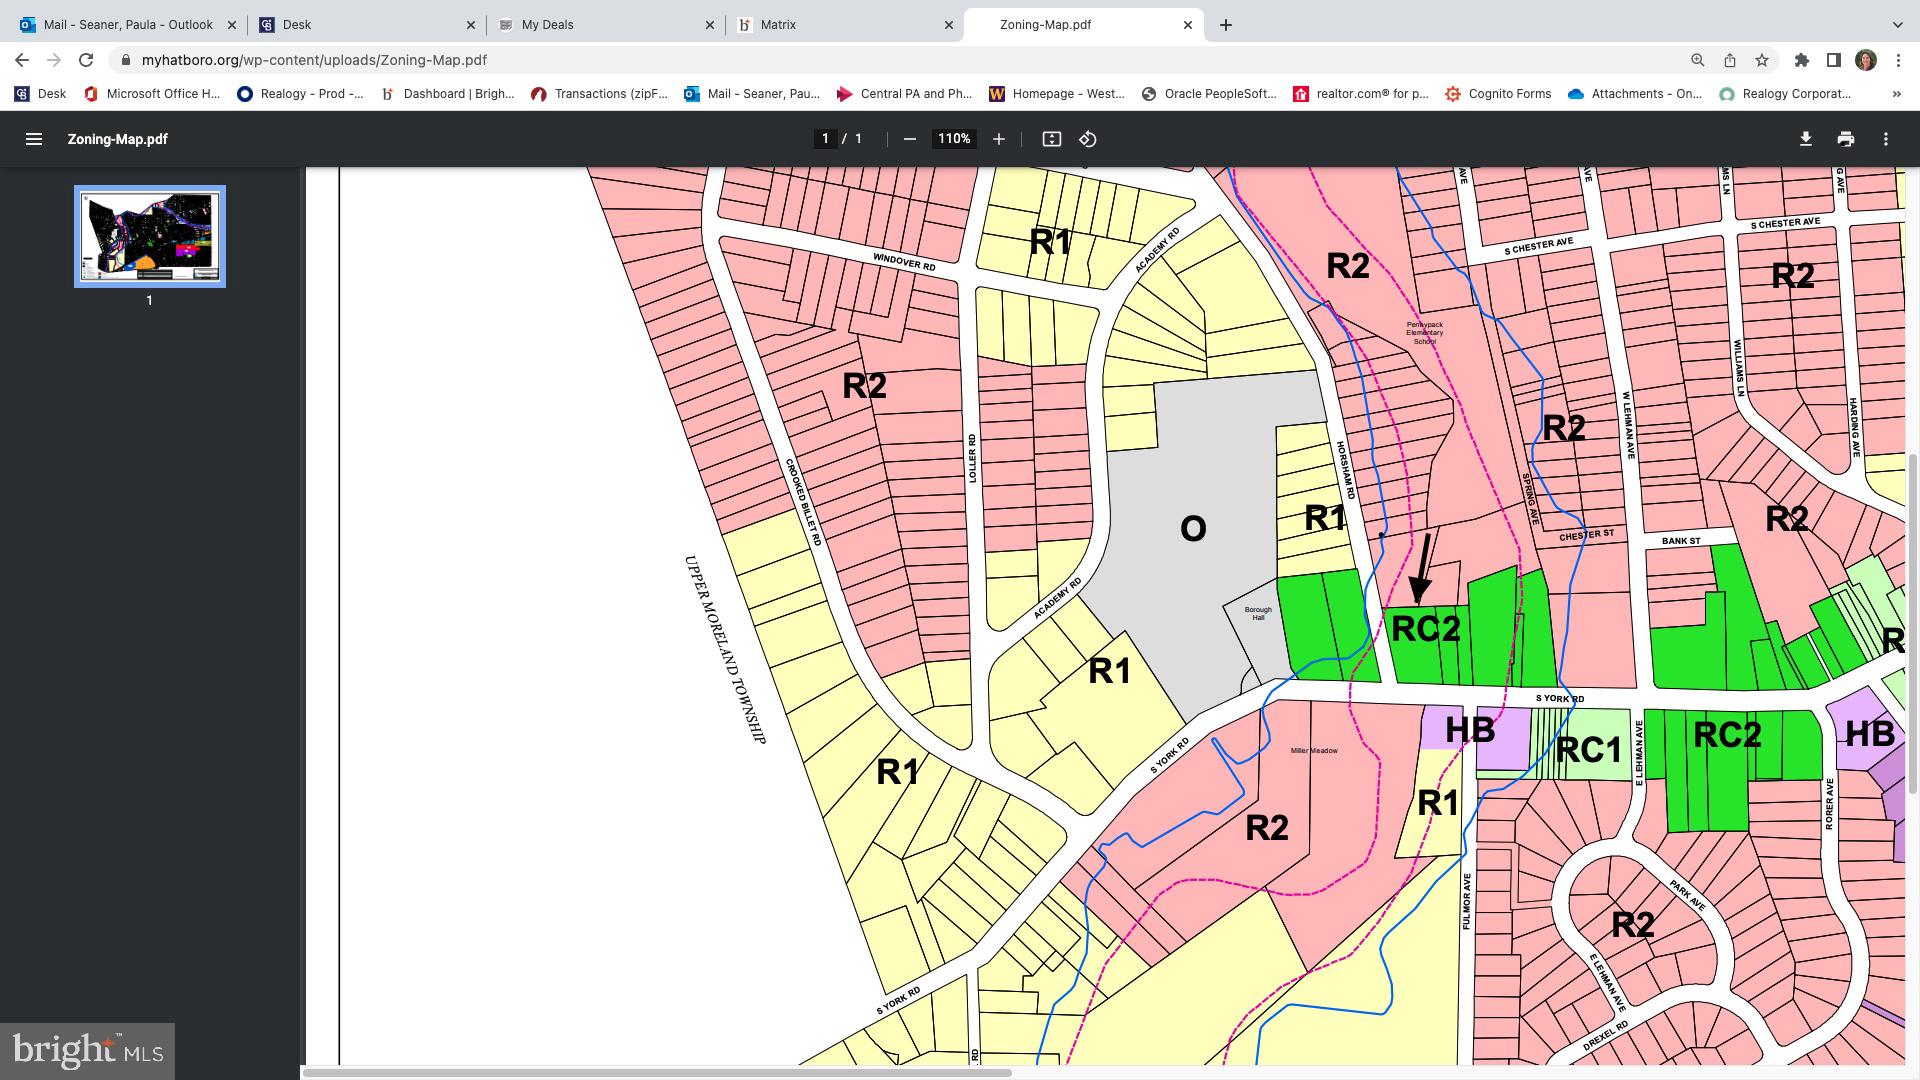Print the zoning map document

tap(1845, 139)
